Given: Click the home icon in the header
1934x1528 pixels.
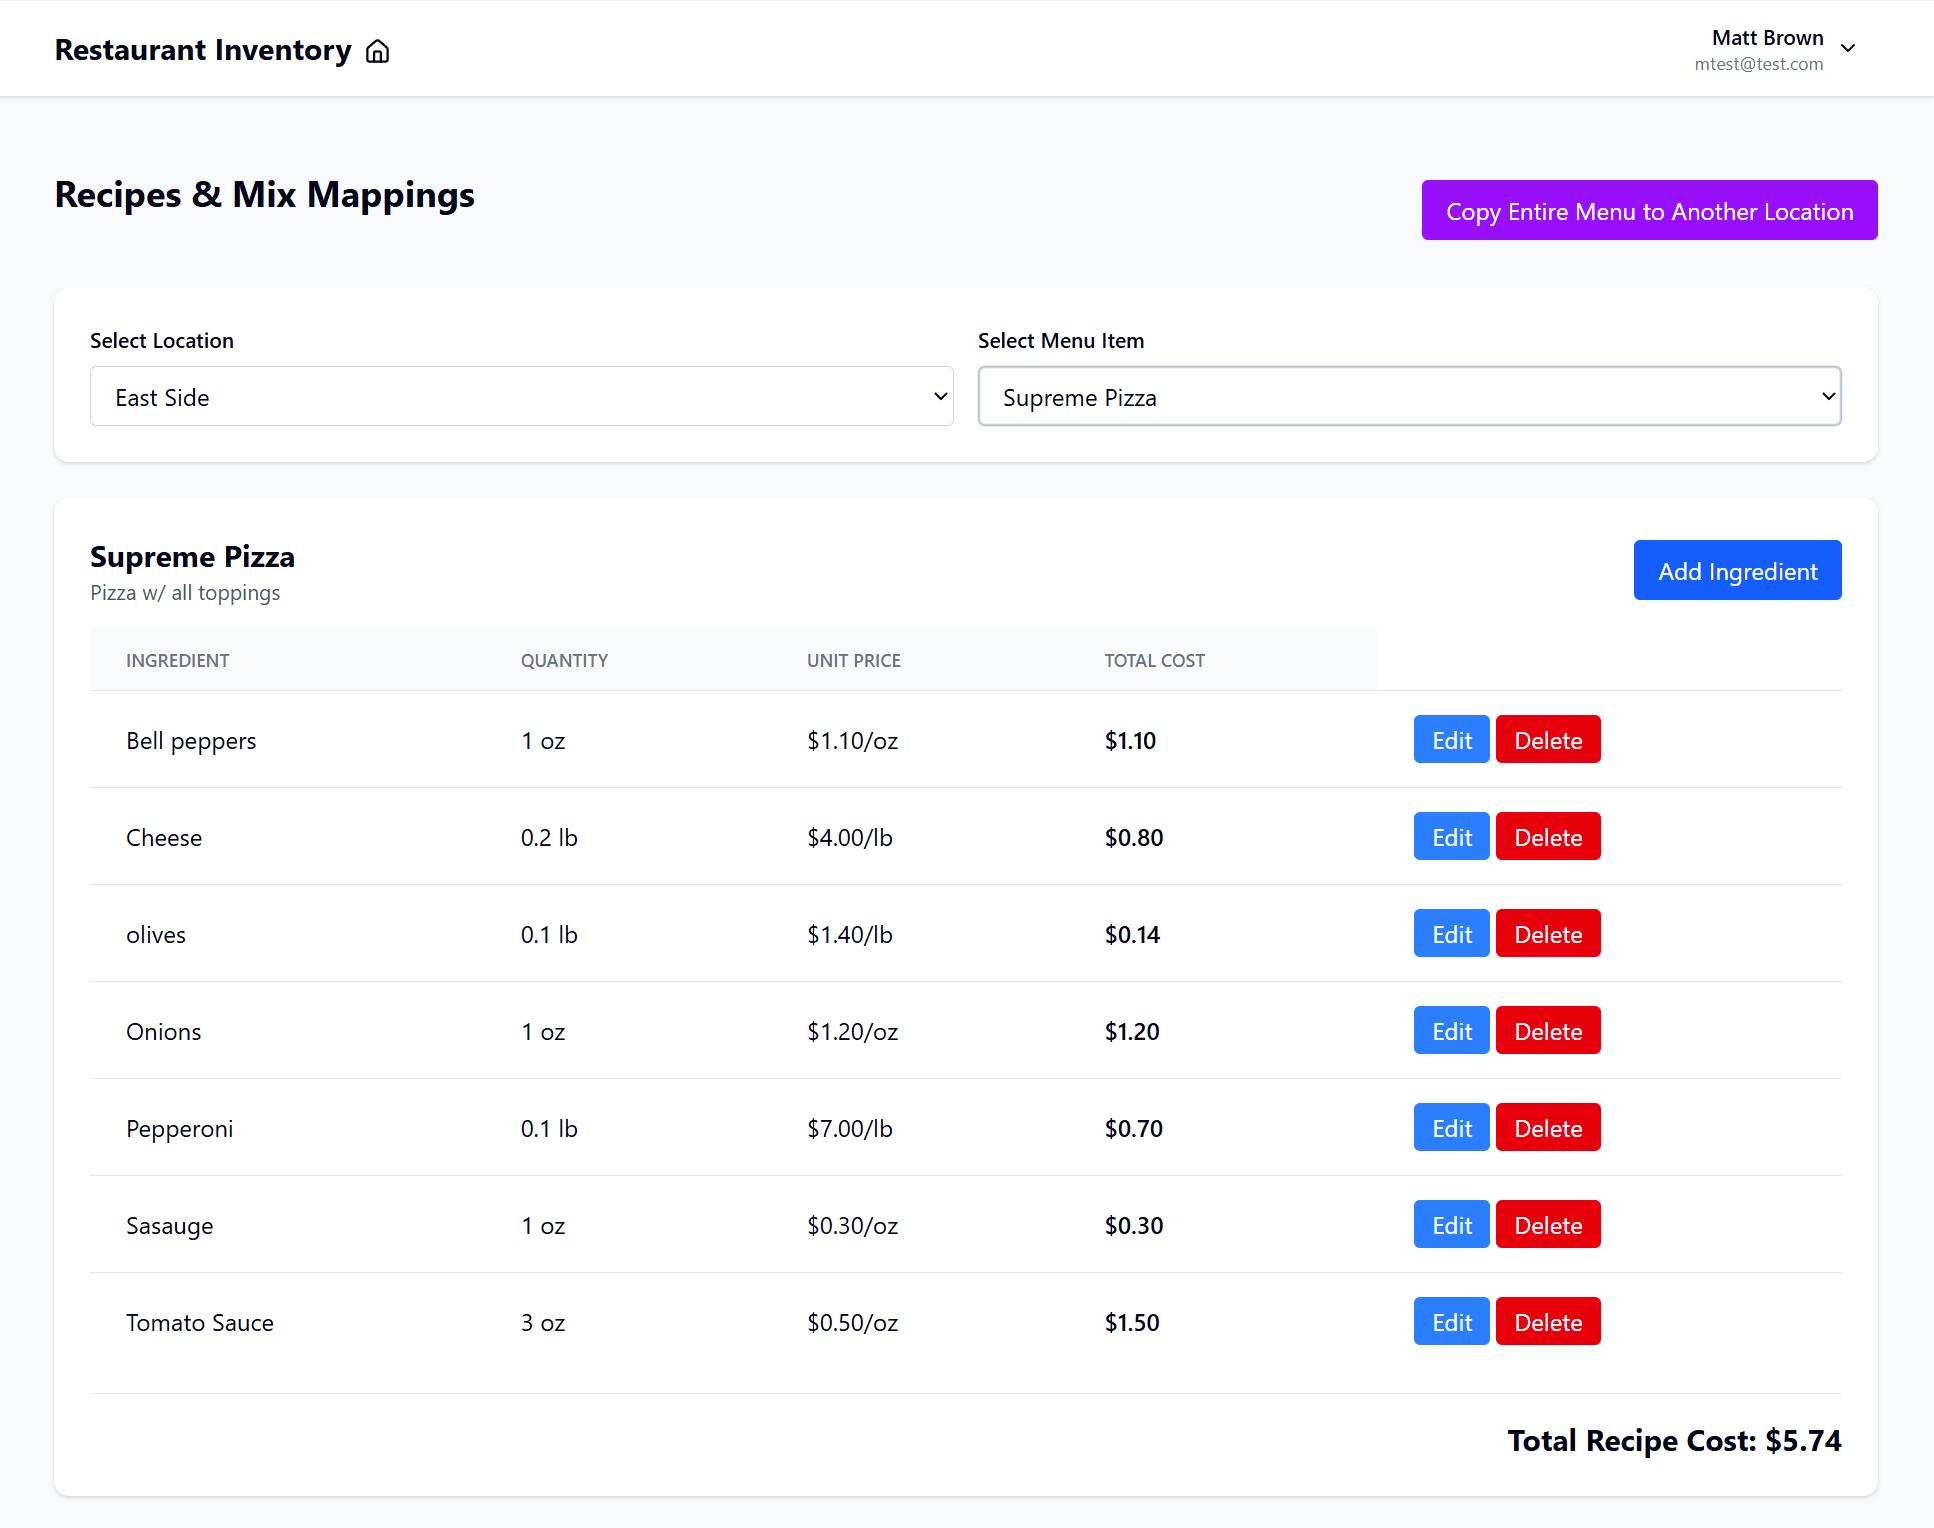Looking at the screenshot, I should (x=377, y=50).
